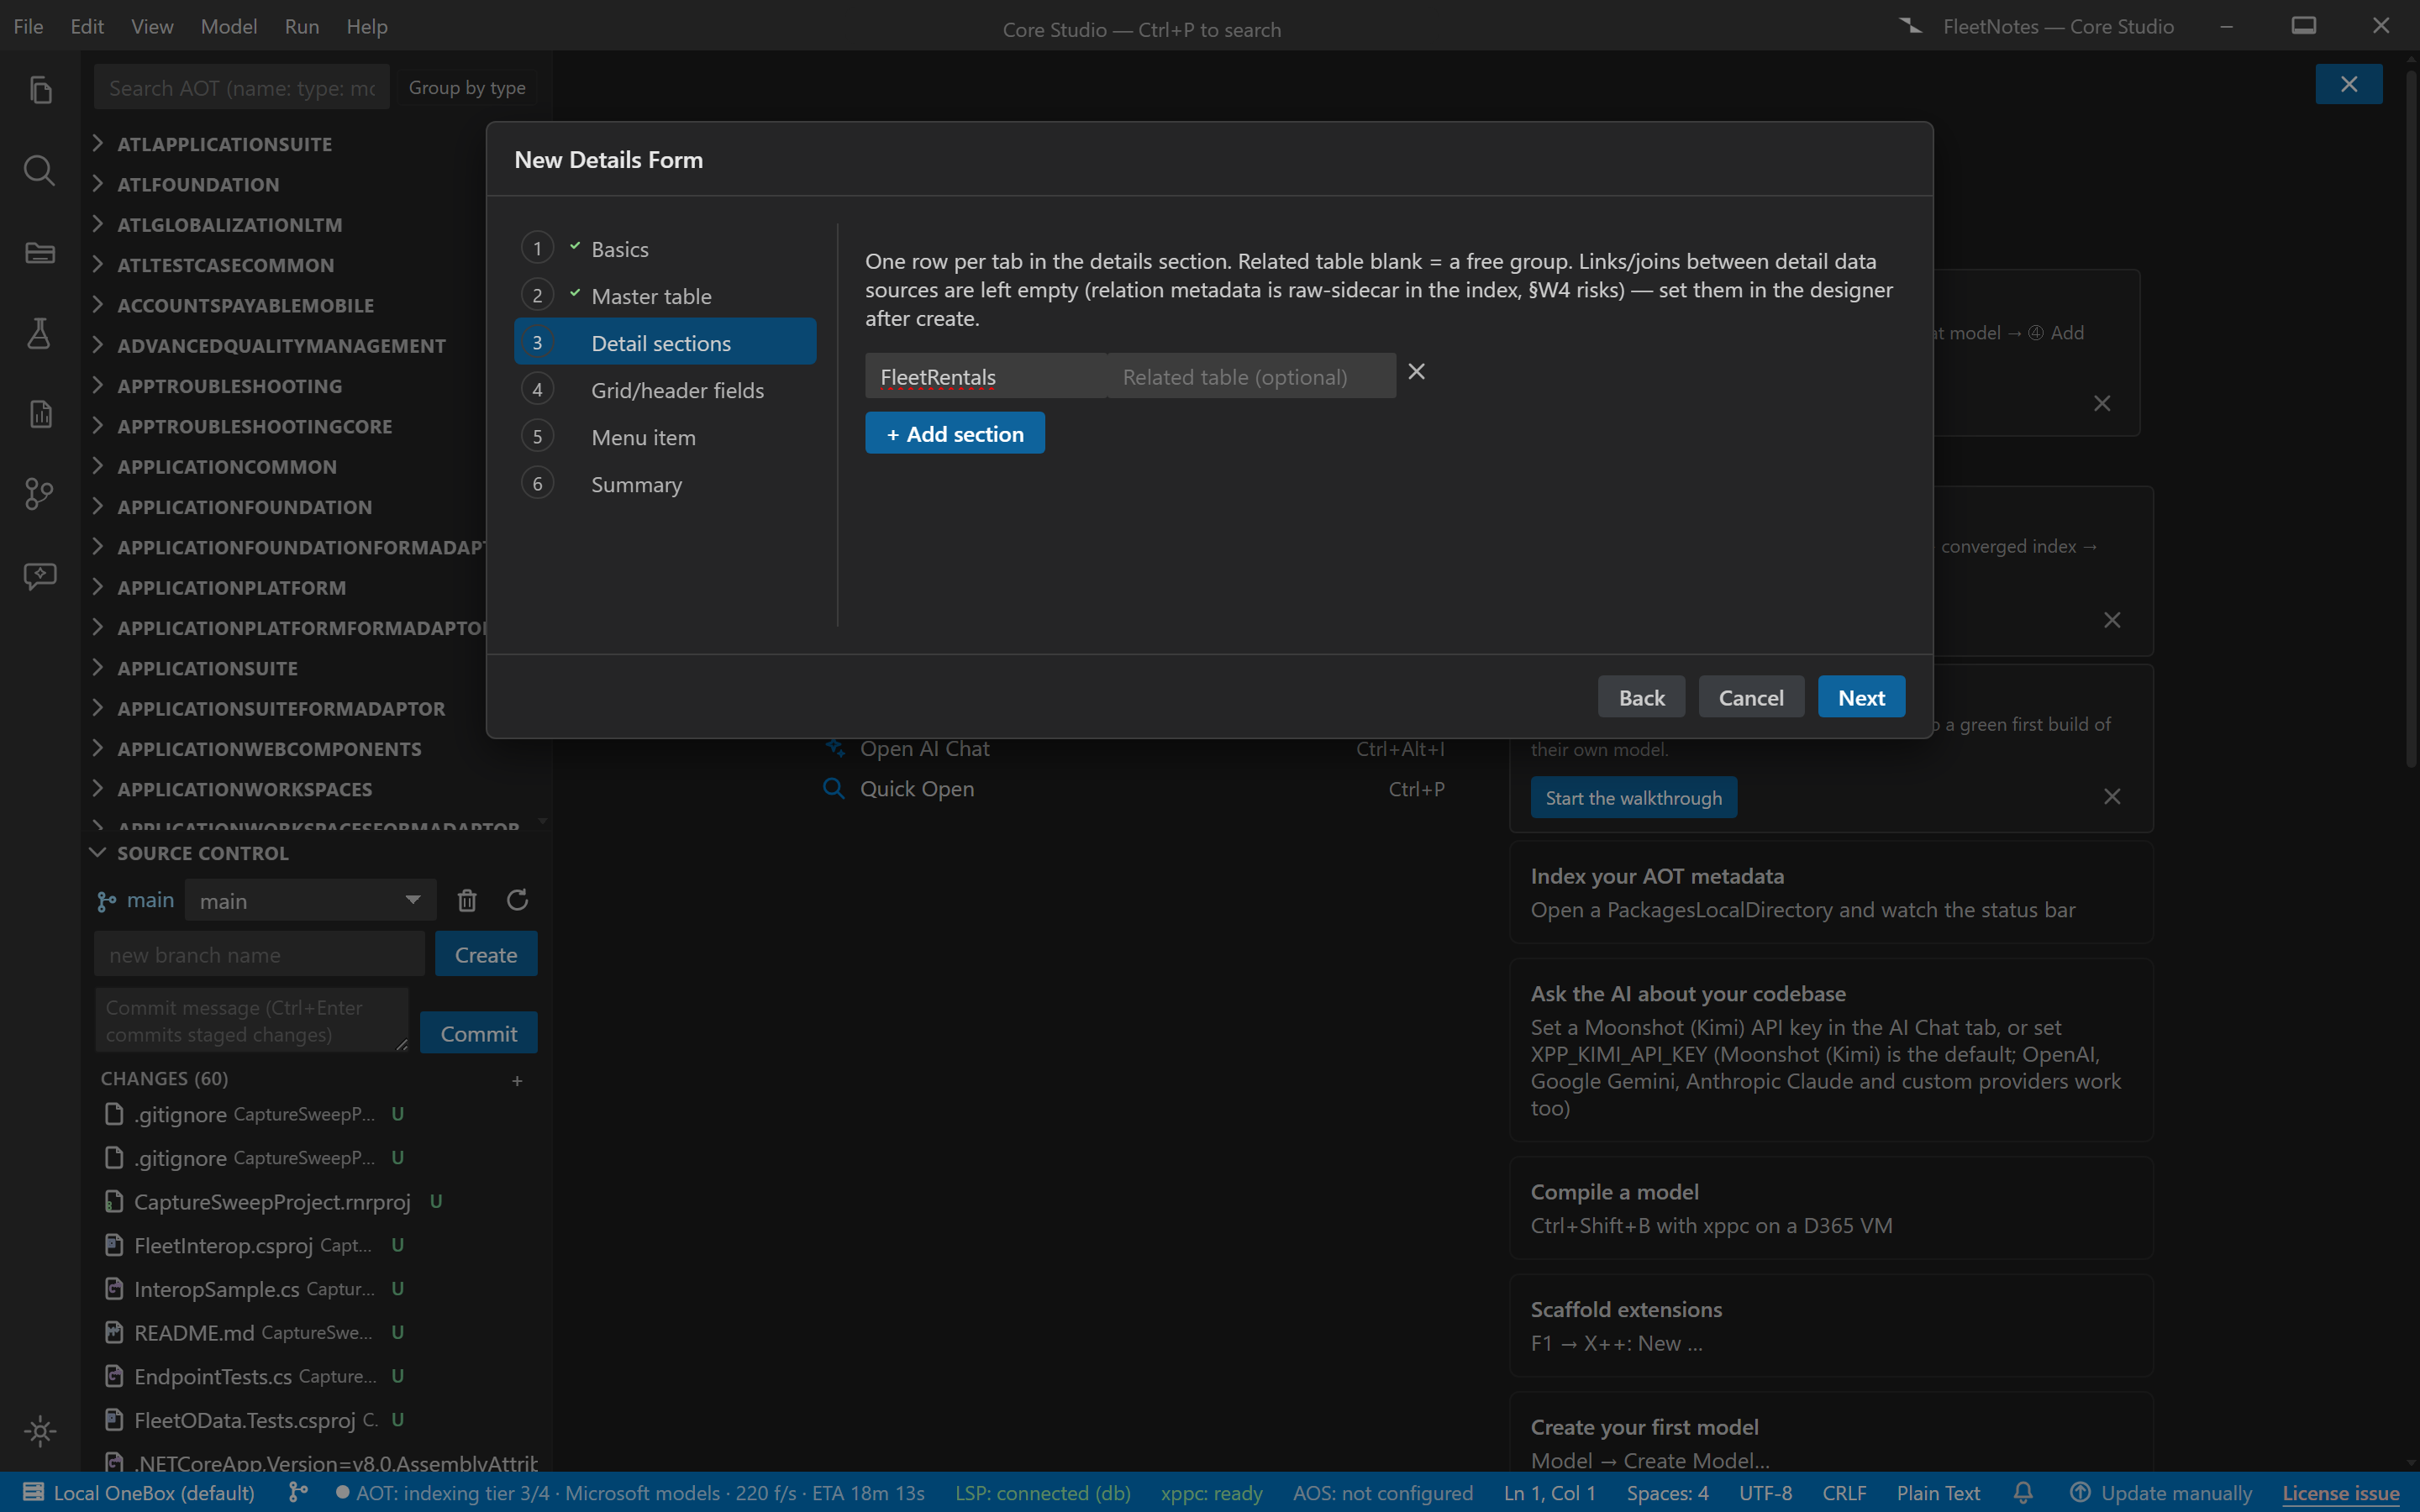Go to Grid/header fields wizard step
Viewport: 2420px width, 1512px height.
pyautogui.click(x=665, y=390)
